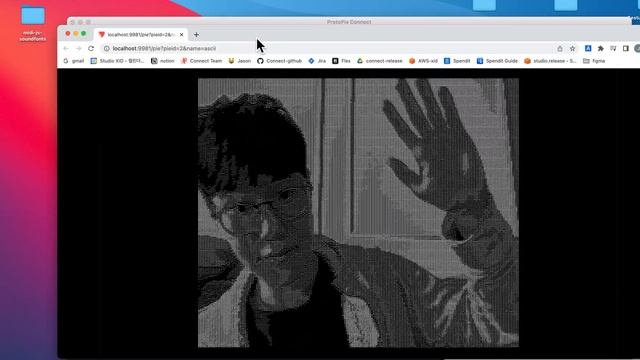This screenshot has height=360, width=640.
Task: Open the Spendit Guide bookmark
Action: (497, 61)
